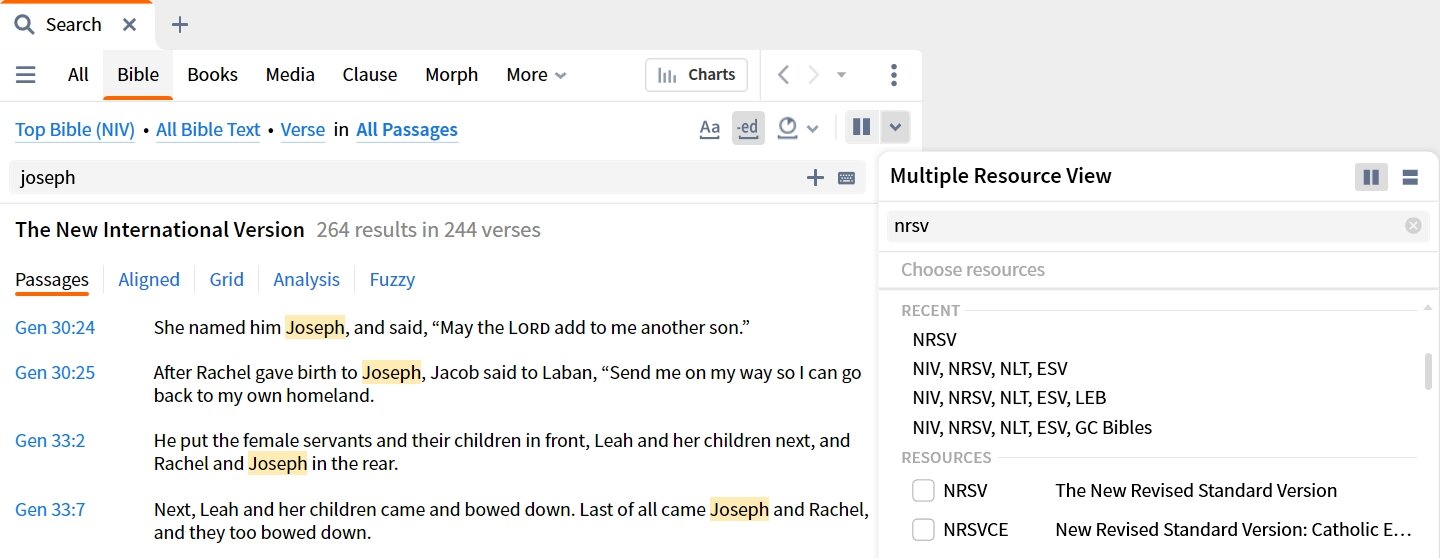The height and width of the screenshot is (558, 1440).
Task: Change resource via Top Bible (NIV) link
Action: coord(75,130)
